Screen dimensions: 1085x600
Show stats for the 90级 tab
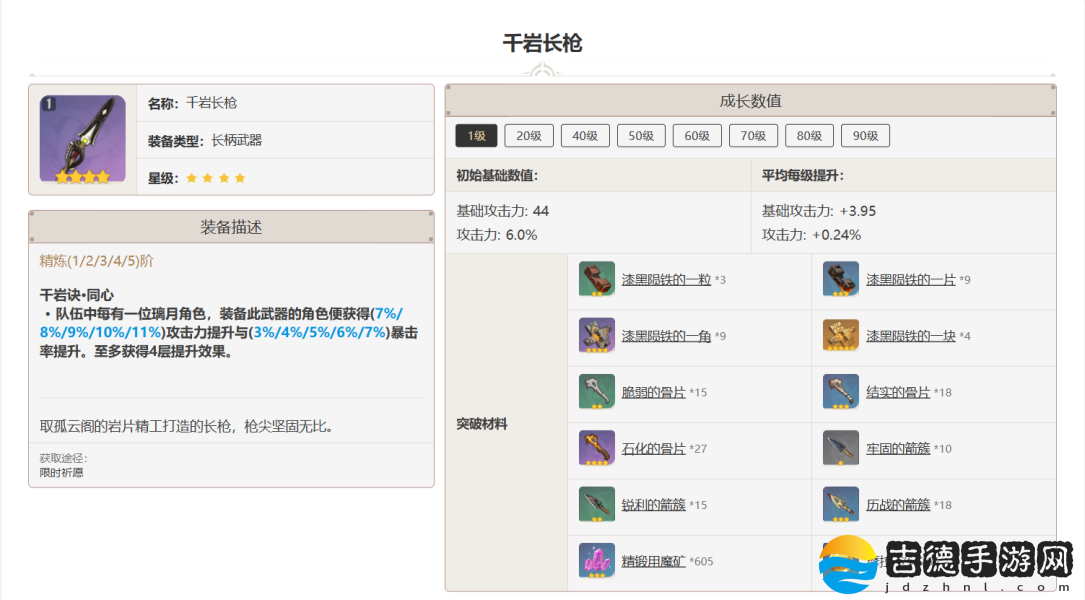tap(865, 136)
